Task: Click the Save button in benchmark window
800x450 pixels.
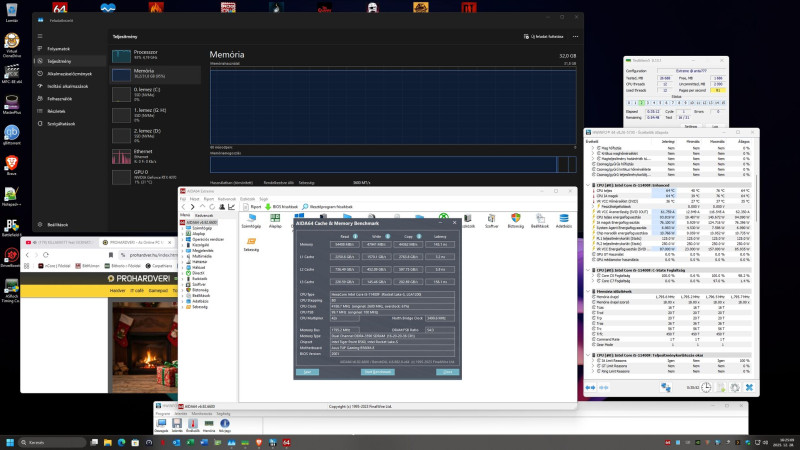Action: (x=309, y=371)
